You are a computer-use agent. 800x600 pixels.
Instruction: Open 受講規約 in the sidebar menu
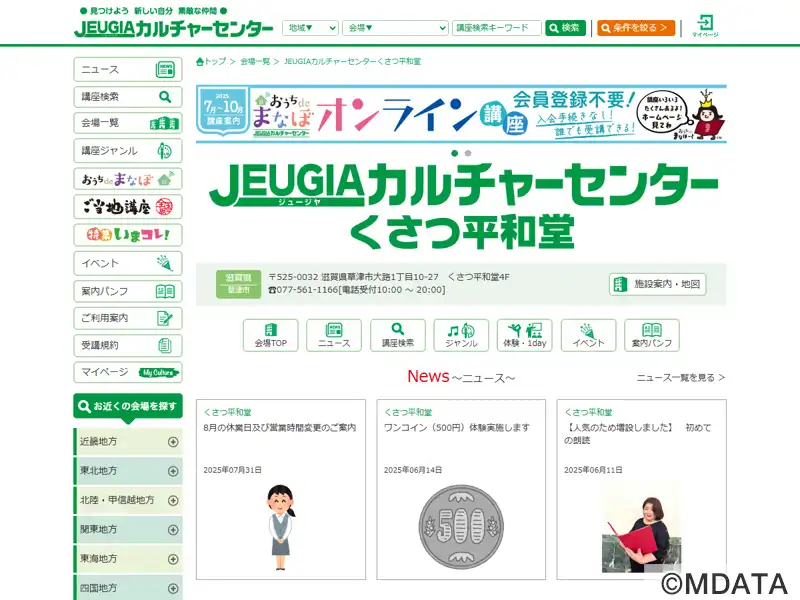tap(128, 345)
